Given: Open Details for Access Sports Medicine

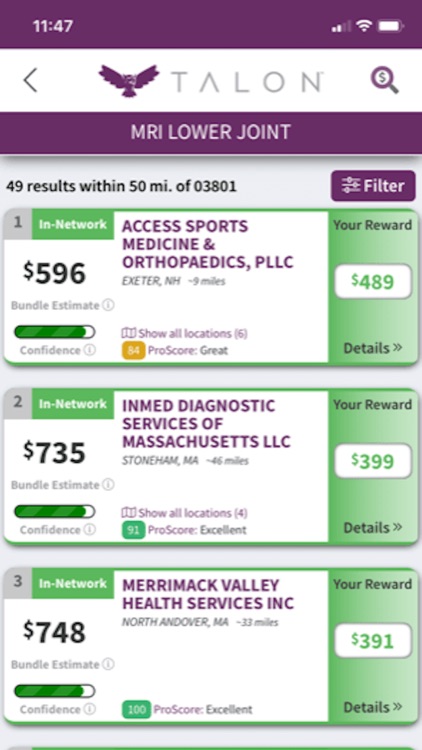Looking at the screenshot, I should [x=373, y=348].
